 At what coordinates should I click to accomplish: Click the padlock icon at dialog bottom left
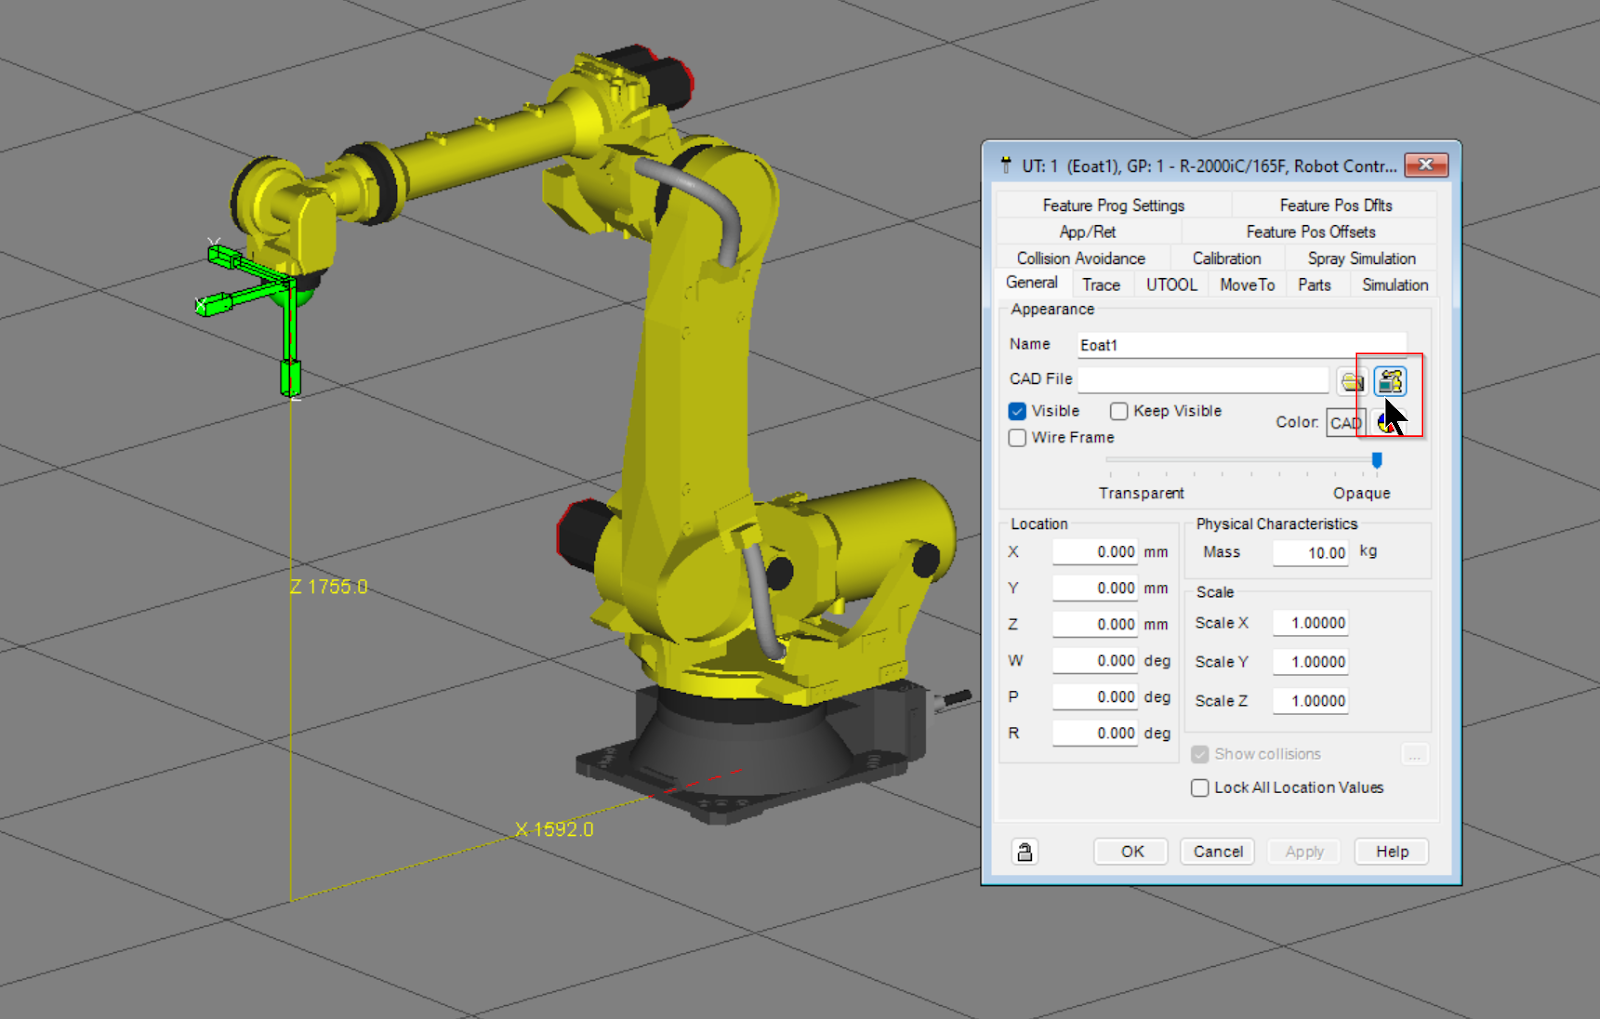tap(1025, 852)
